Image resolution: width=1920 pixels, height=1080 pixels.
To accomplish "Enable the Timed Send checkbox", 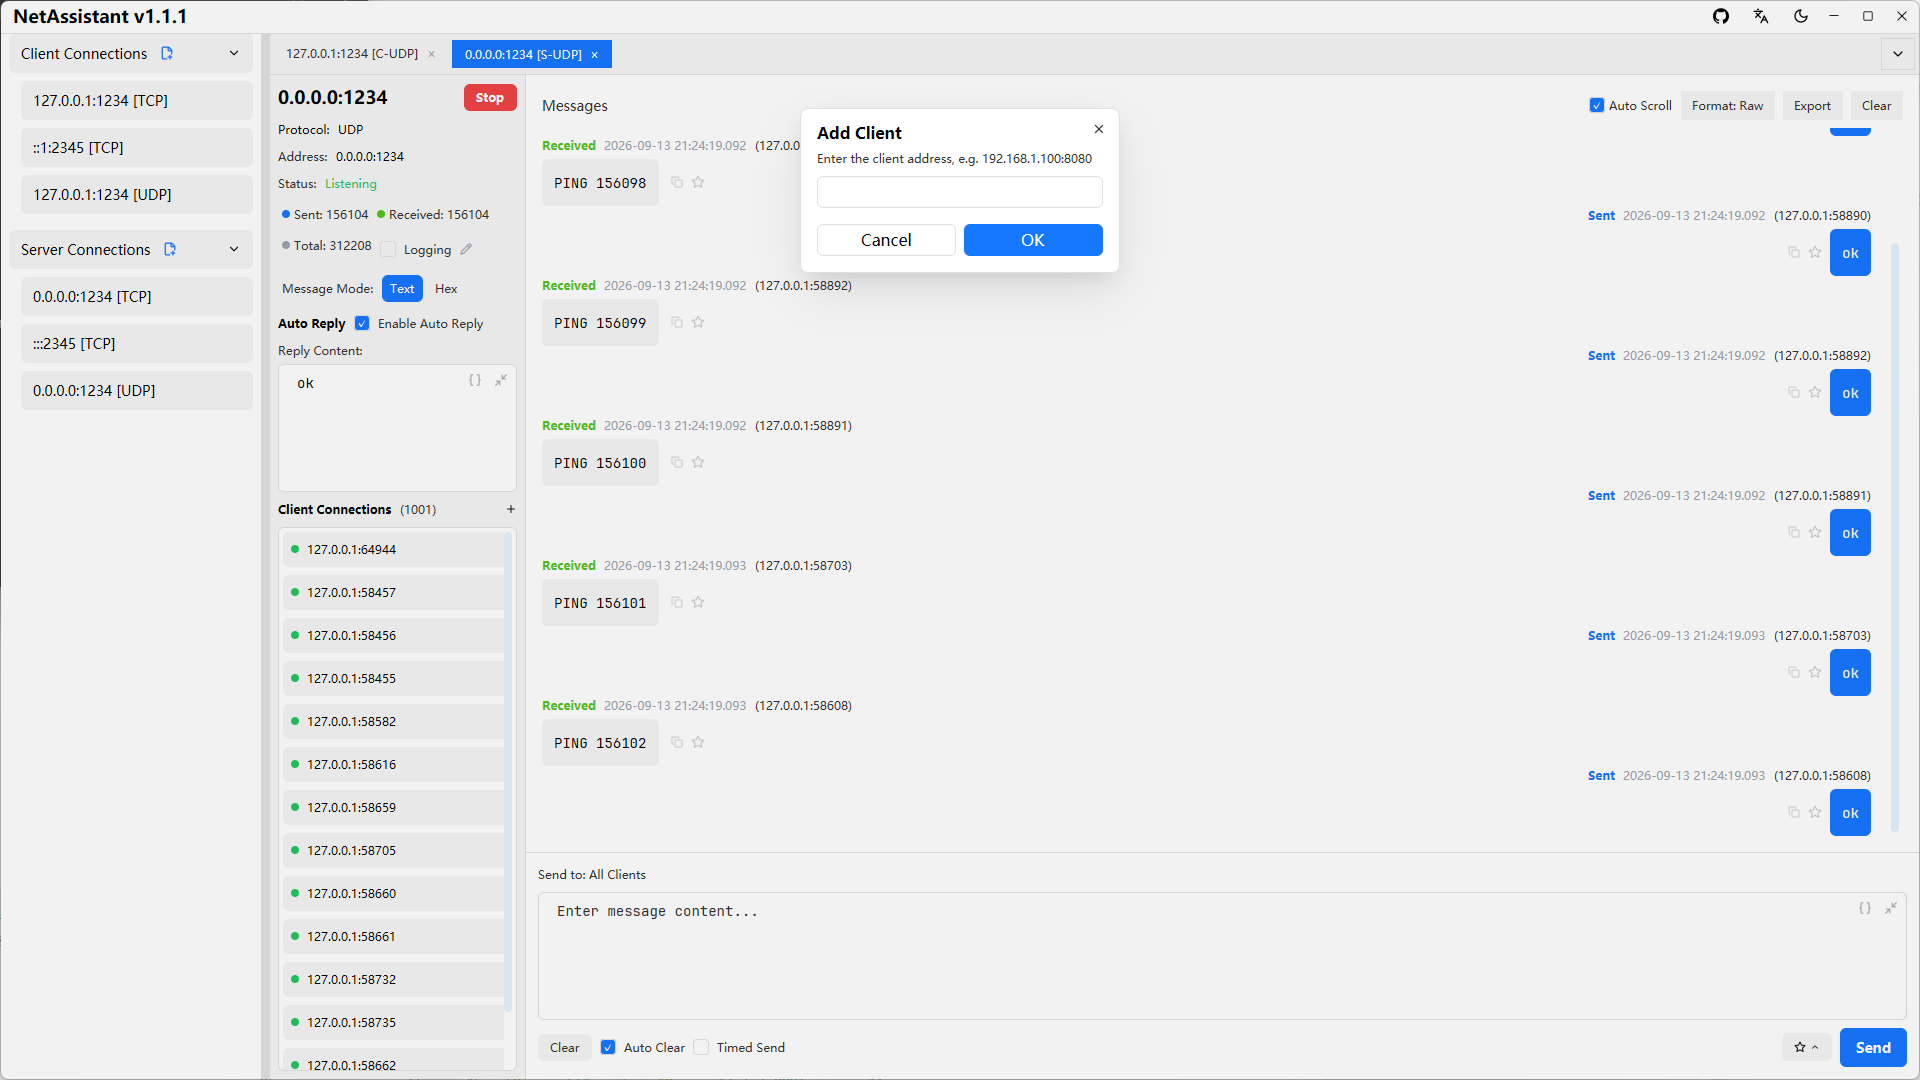I will click(x=701, y=1047).
